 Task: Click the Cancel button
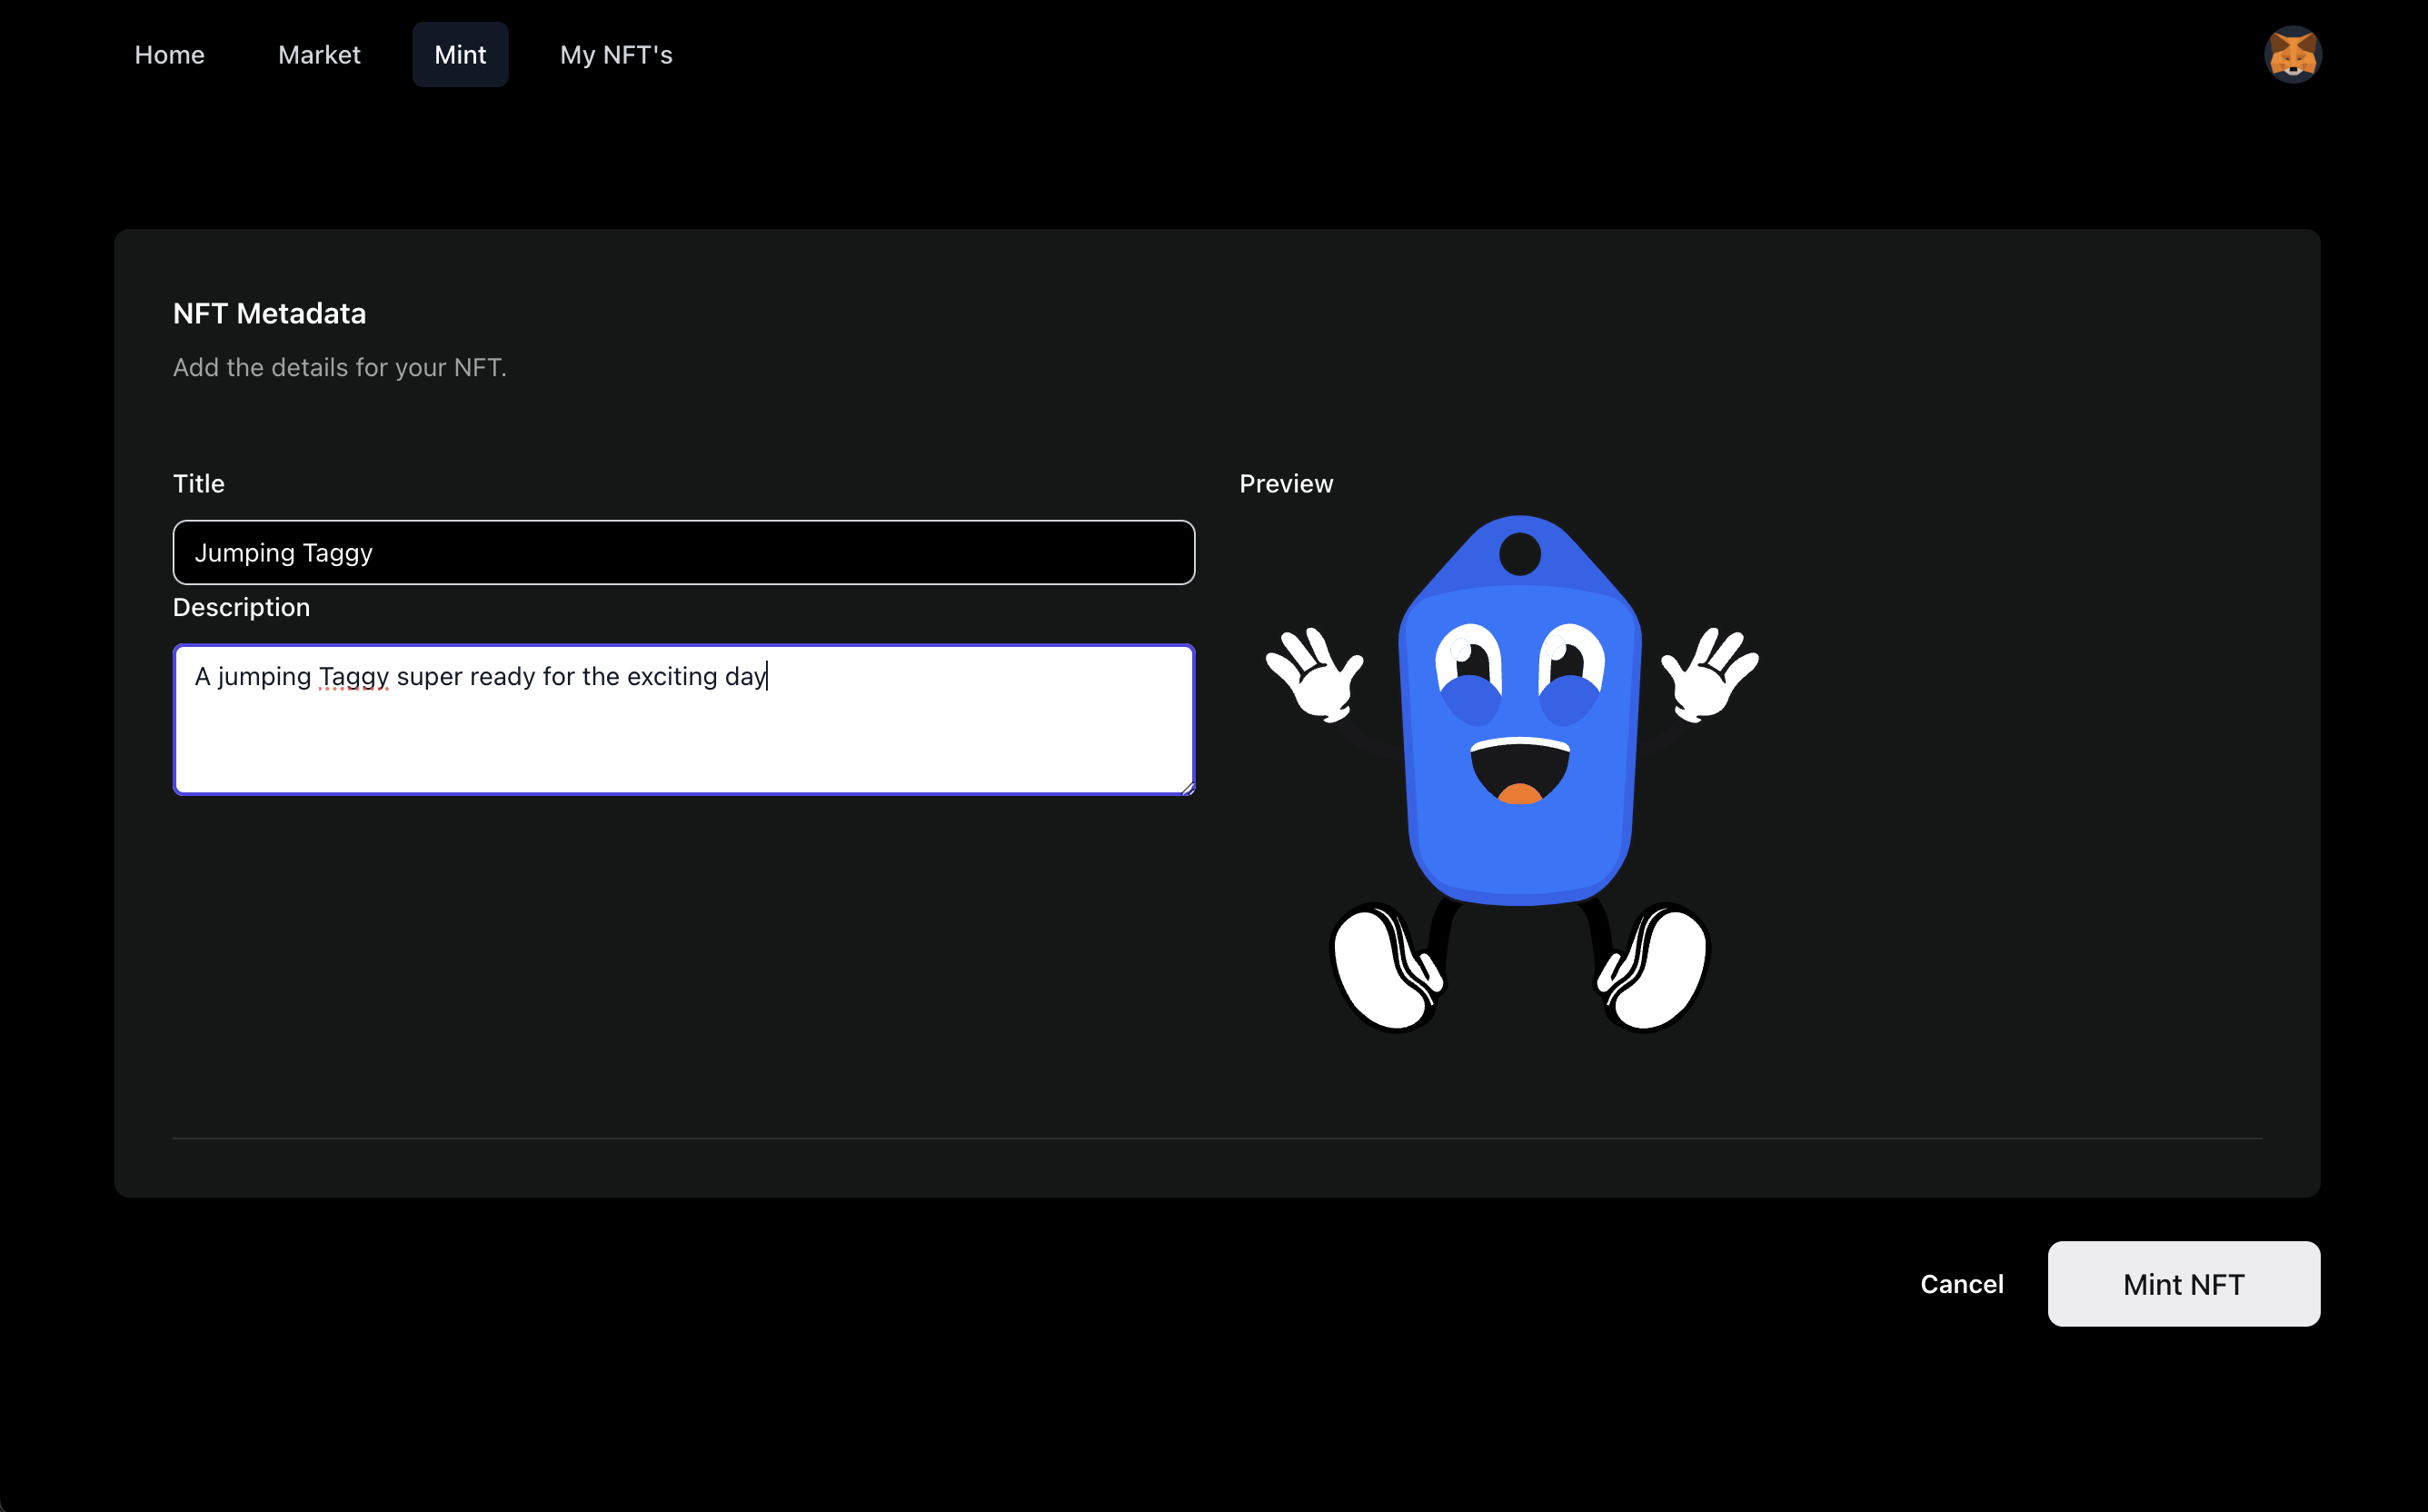pos(1961,1284)
